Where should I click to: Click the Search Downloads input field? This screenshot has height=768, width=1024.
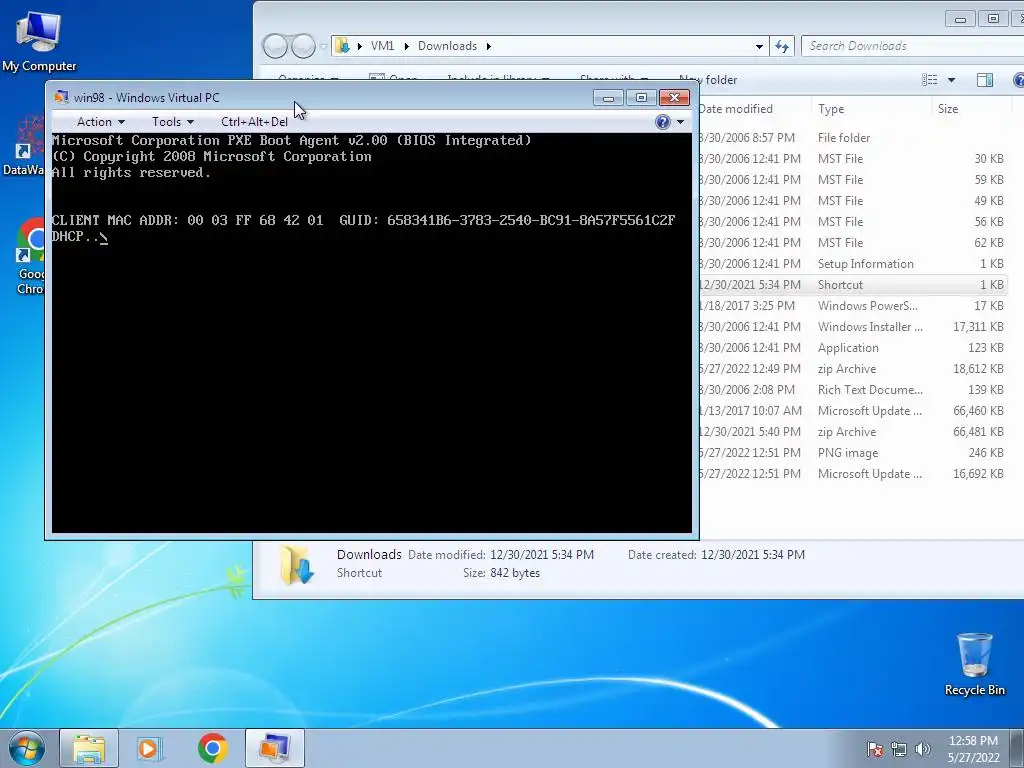click(x=914, y=46)
